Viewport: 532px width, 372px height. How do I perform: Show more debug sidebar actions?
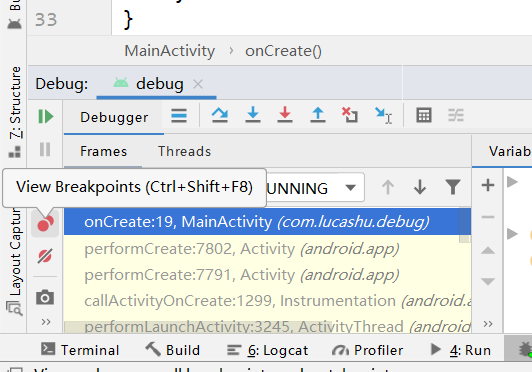[x=46, y=321]
